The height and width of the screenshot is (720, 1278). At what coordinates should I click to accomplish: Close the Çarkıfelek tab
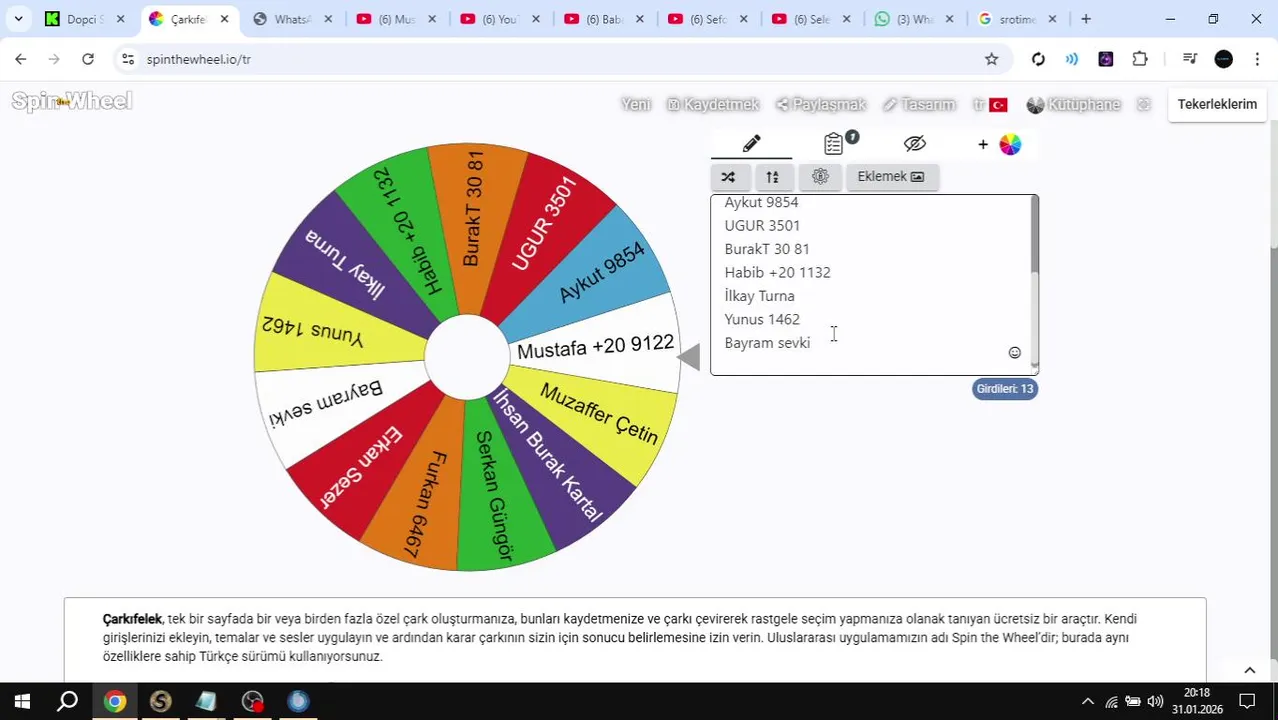[224, 19]
